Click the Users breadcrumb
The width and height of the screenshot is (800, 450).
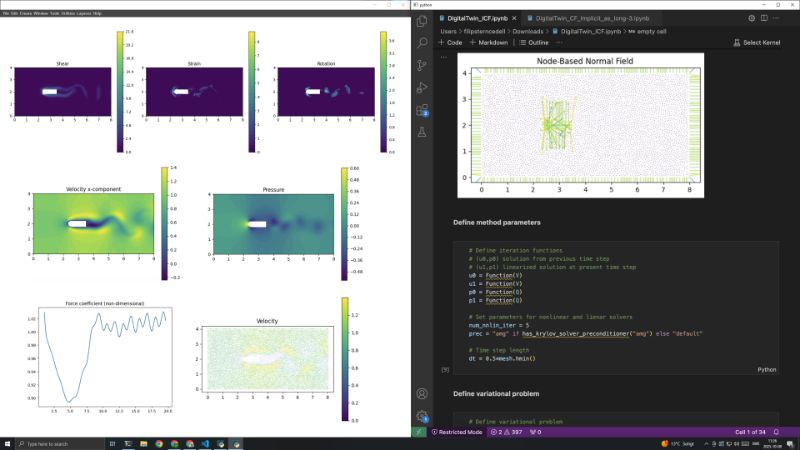click(448, 32)
